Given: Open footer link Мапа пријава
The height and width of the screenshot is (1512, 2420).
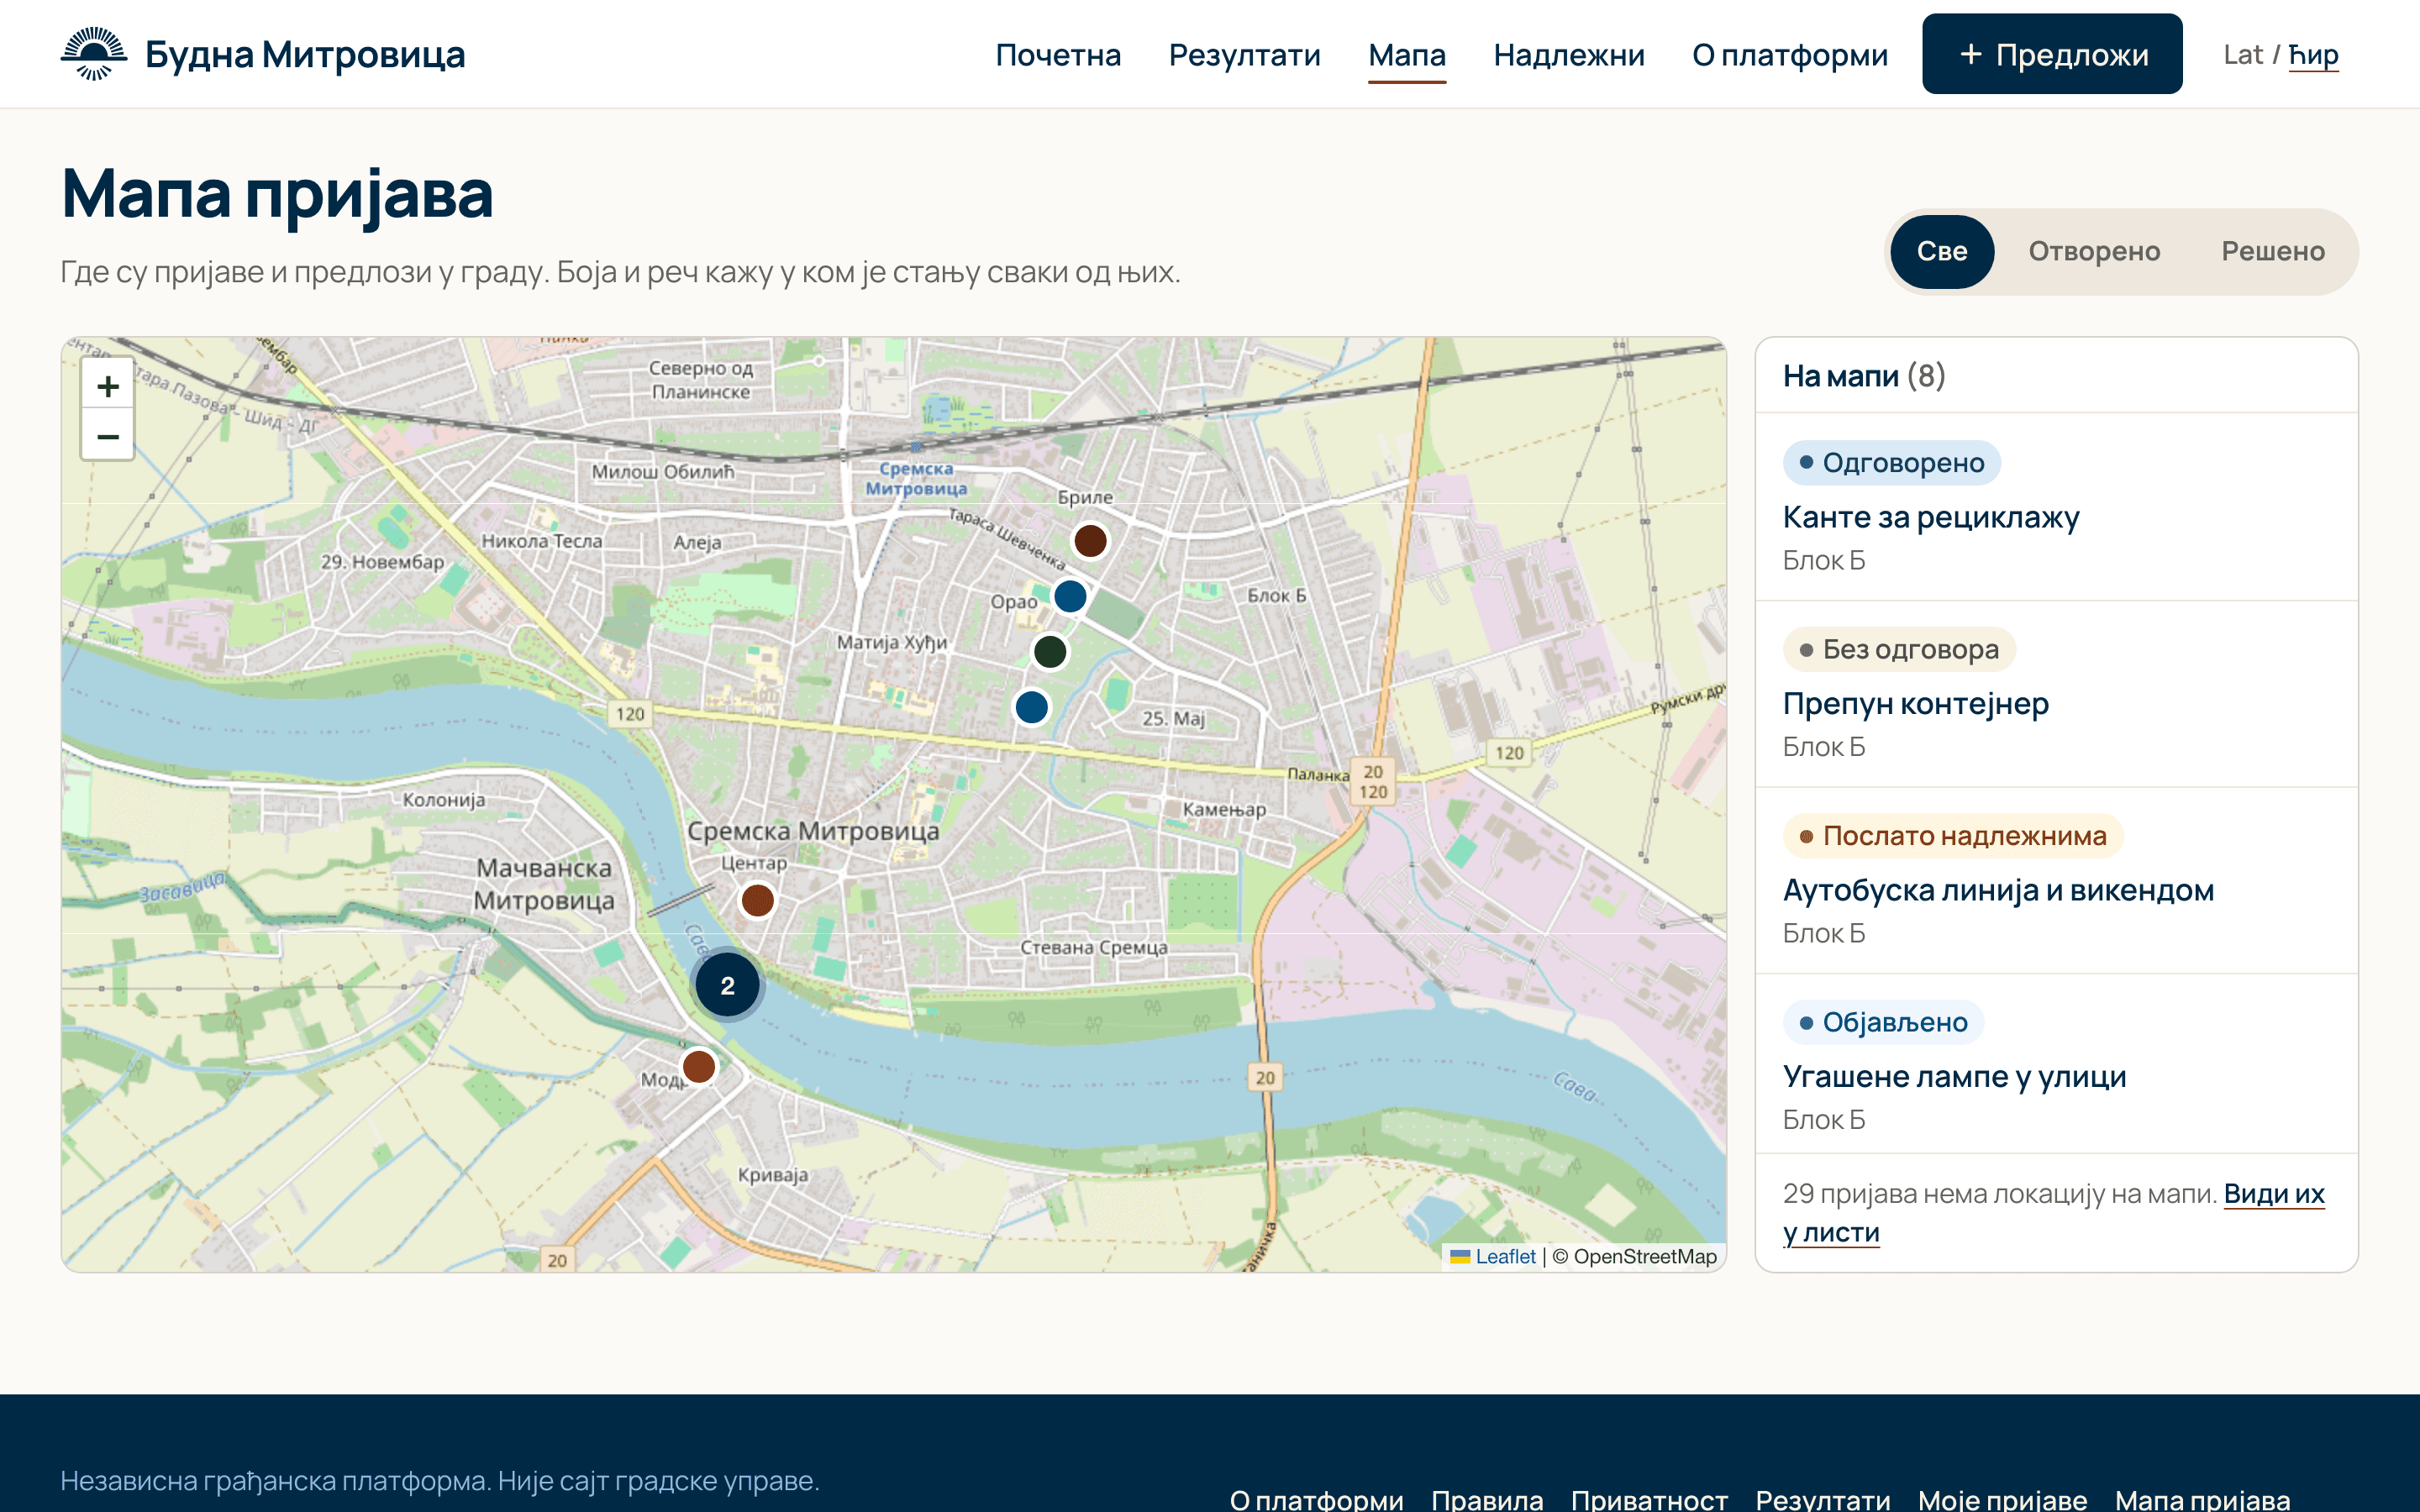Looking at the screenshot, I should (x=2202, y=1499).
